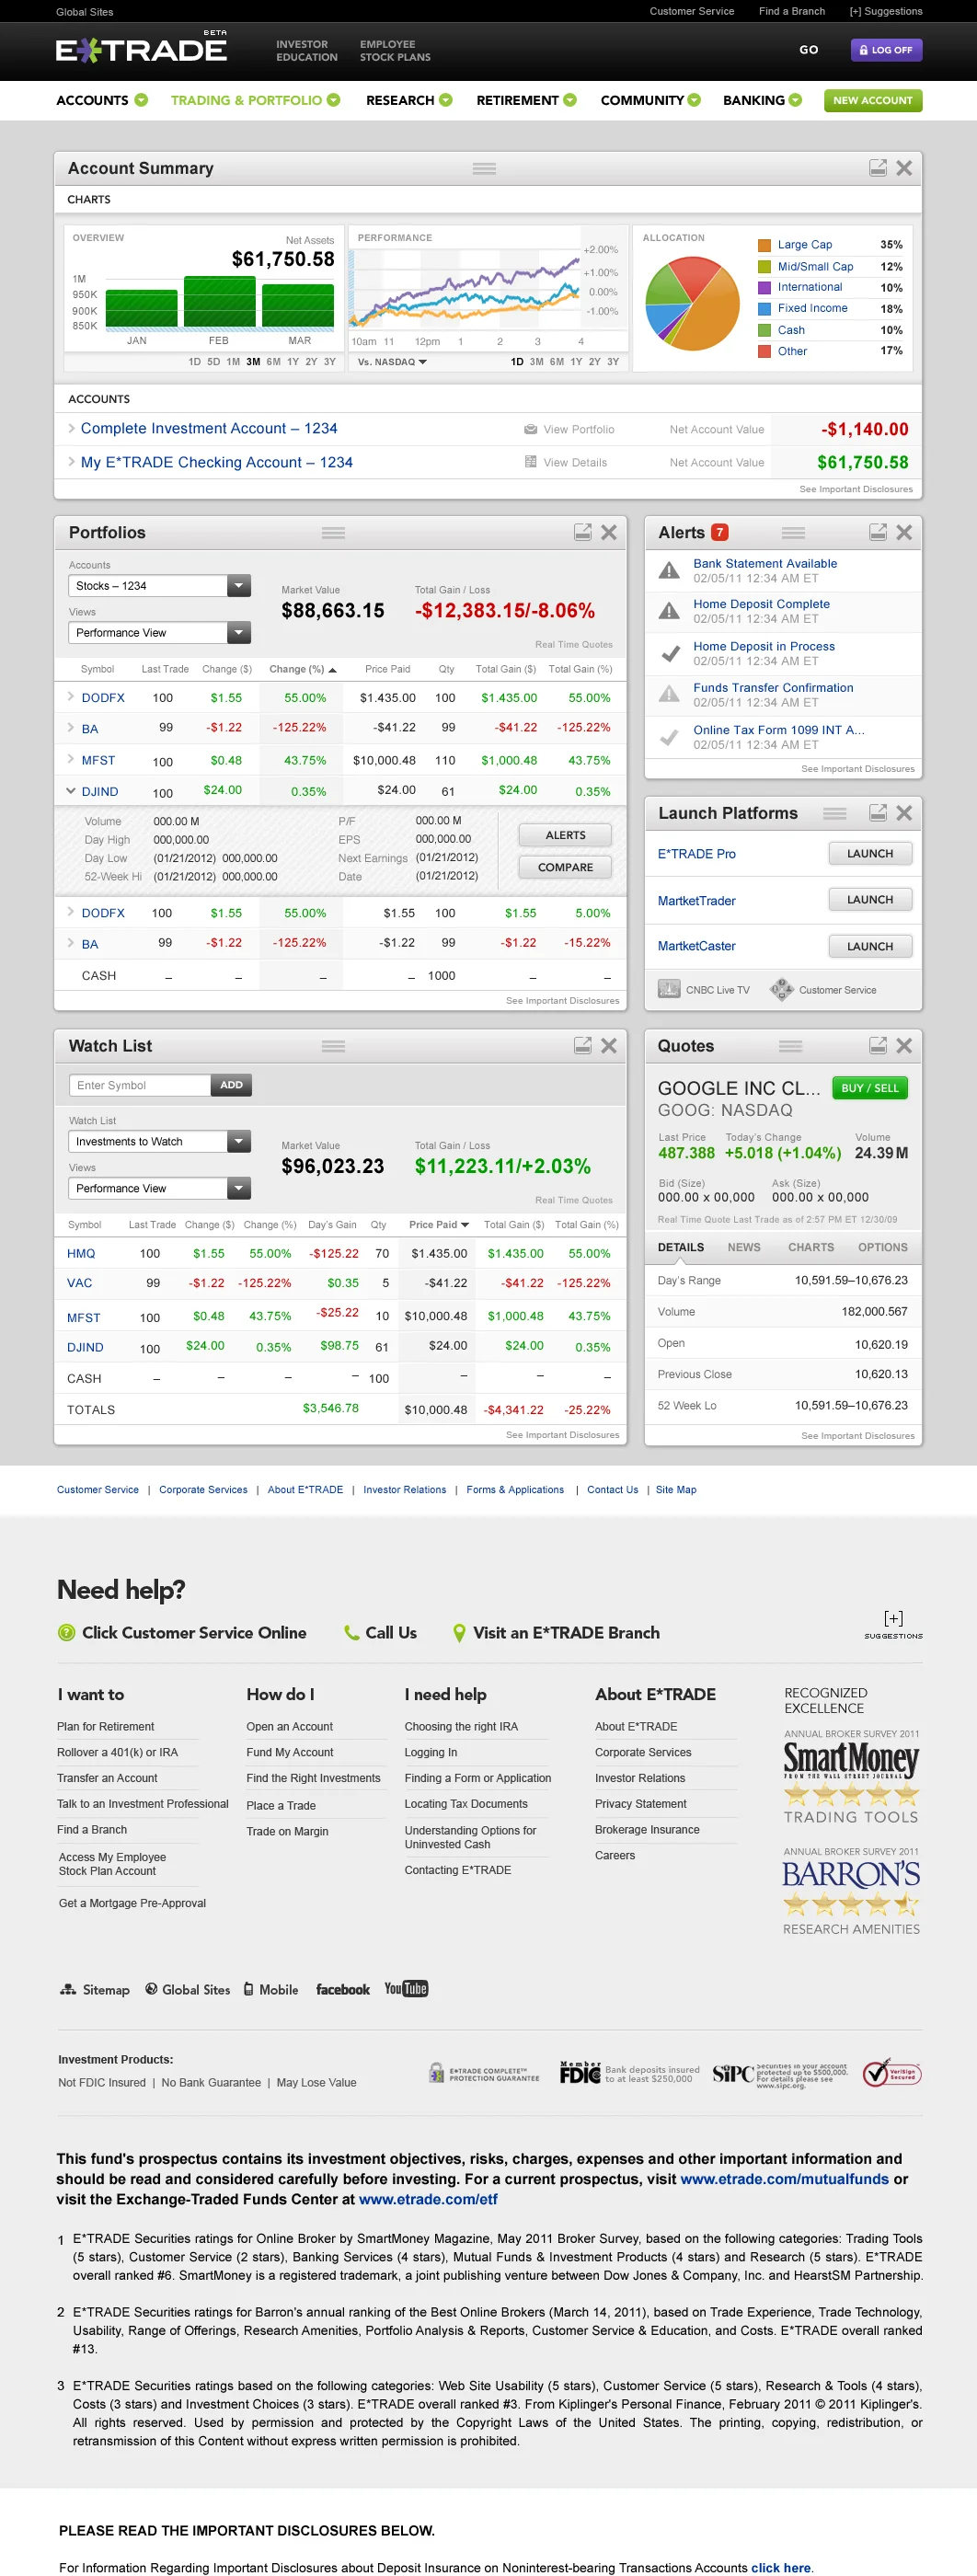Click the COMPARE button for DJIND
Image resolution: width=977 pixels, height=2576 pixels.
(x=565, y=867)
